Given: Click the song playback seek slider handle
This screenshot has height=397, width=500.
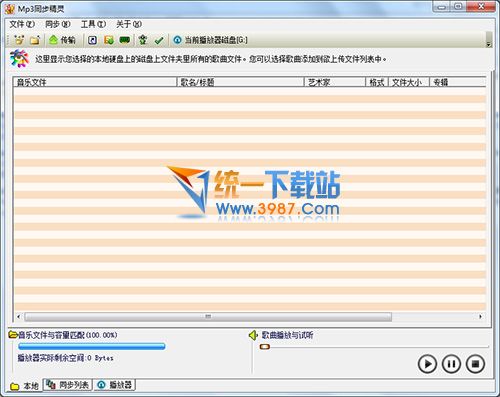Looking at the screenshot, I should [x=265, y=347].
